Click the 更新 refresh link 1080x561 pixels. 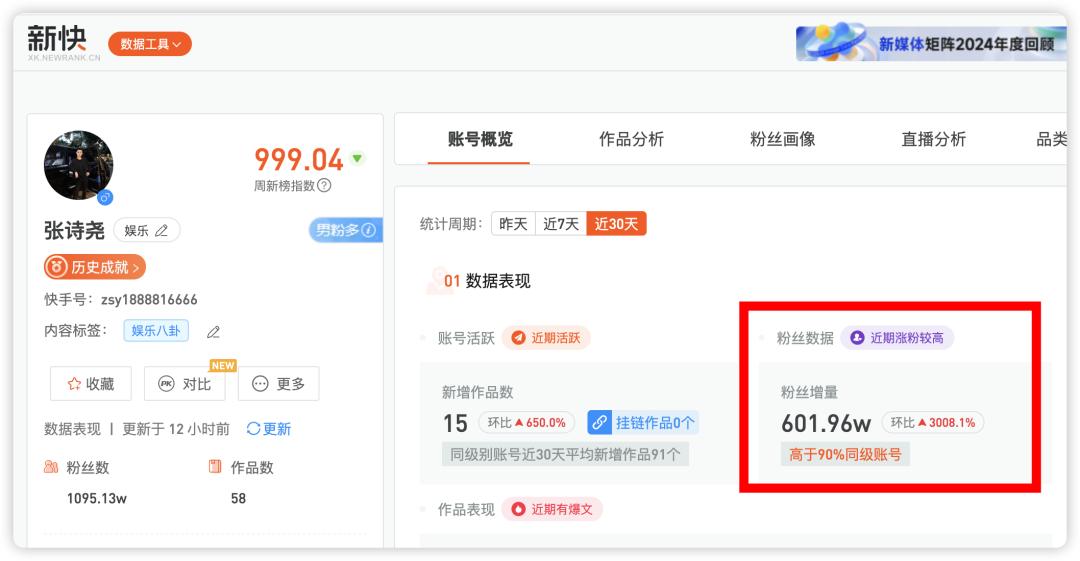pyautogui.click(x=269, y=429)
